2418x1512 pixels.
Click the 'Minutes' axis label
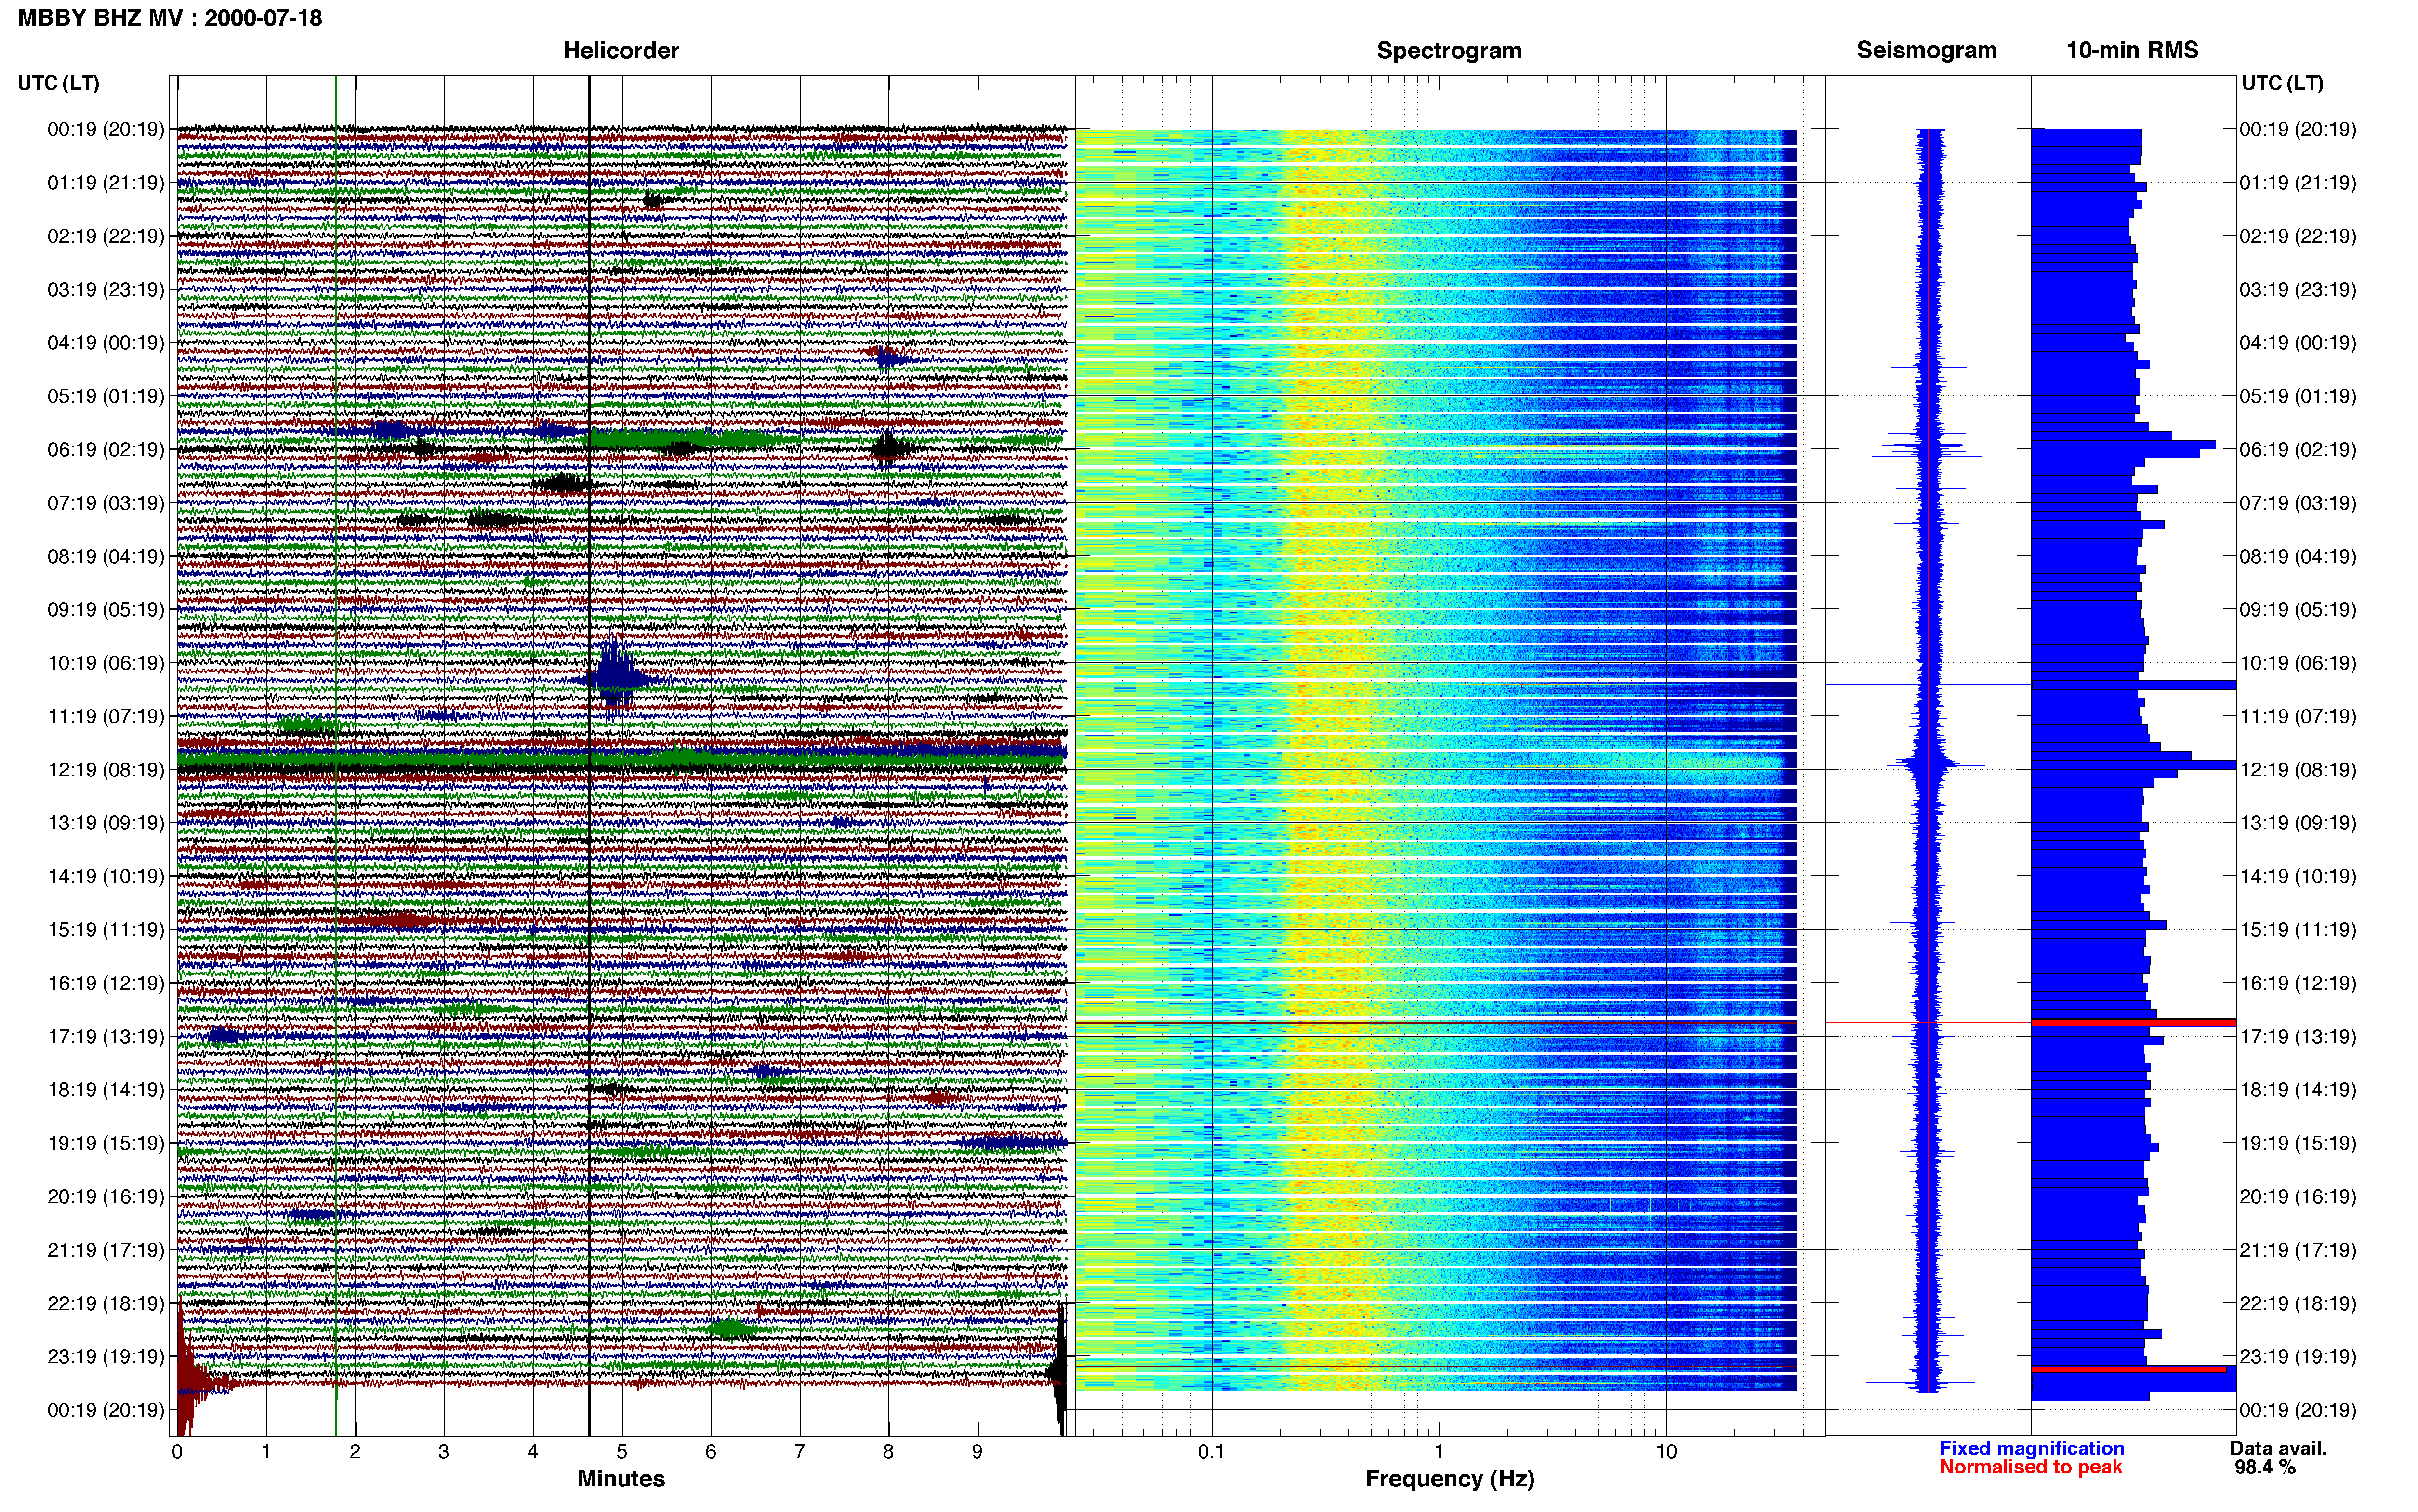tap(621, 1478)
